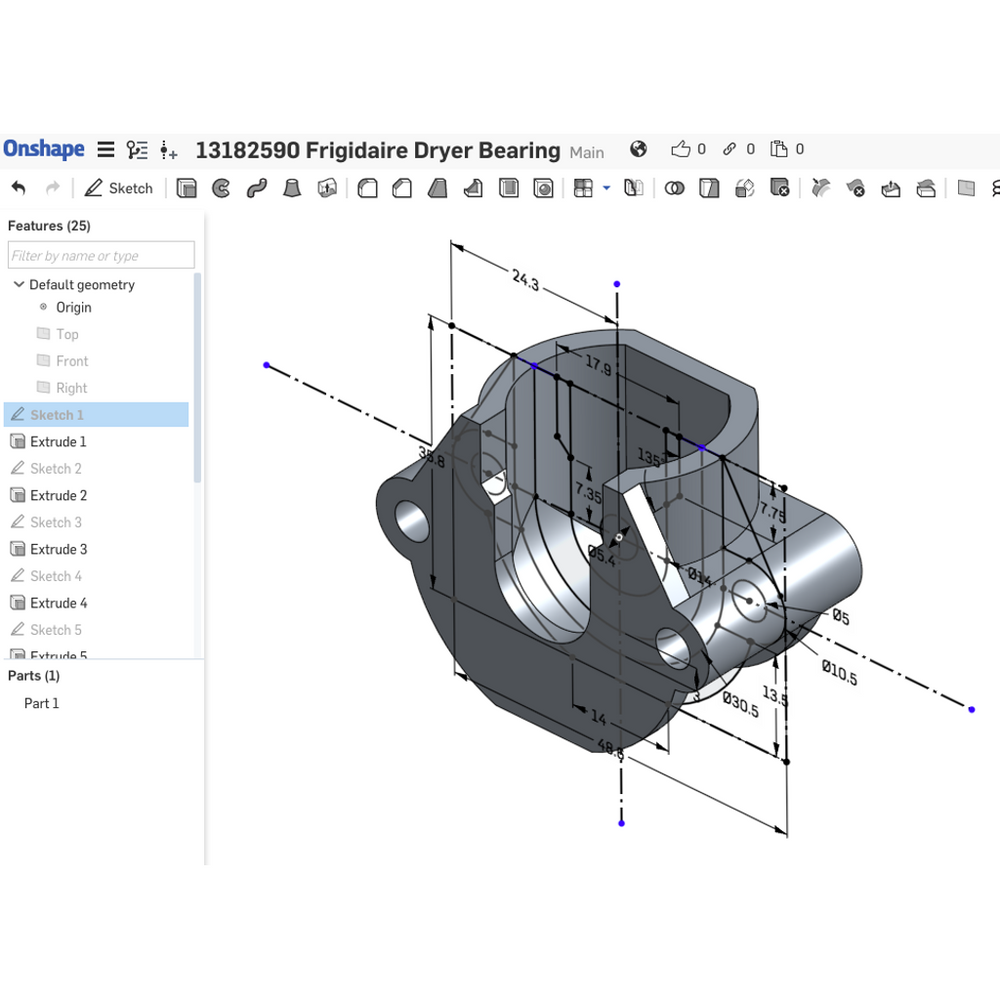Click the links chain icon

[729, 149]
